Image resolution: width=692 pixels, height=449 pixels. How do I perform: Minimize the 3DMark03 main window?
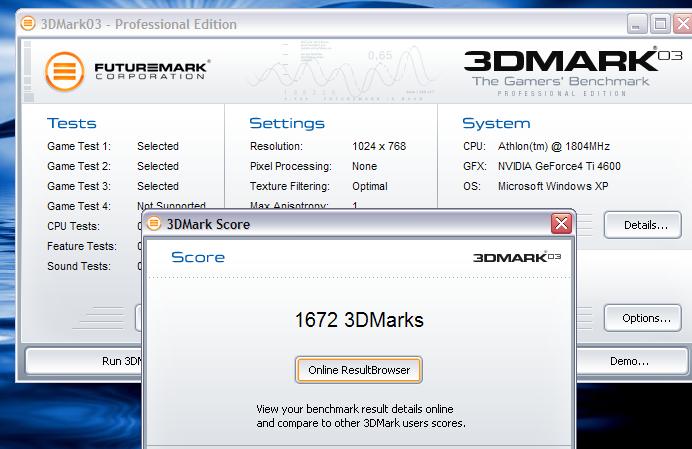point(637,24)
